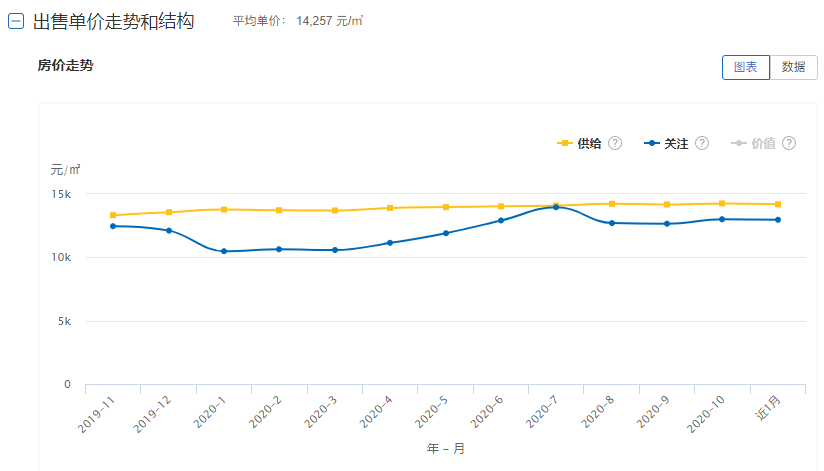Image resolution: width=824 pixels, height=471 pixels.
Task: Click the 平均单价 value 14,257 元/㎡
Action: pos(329,21)
